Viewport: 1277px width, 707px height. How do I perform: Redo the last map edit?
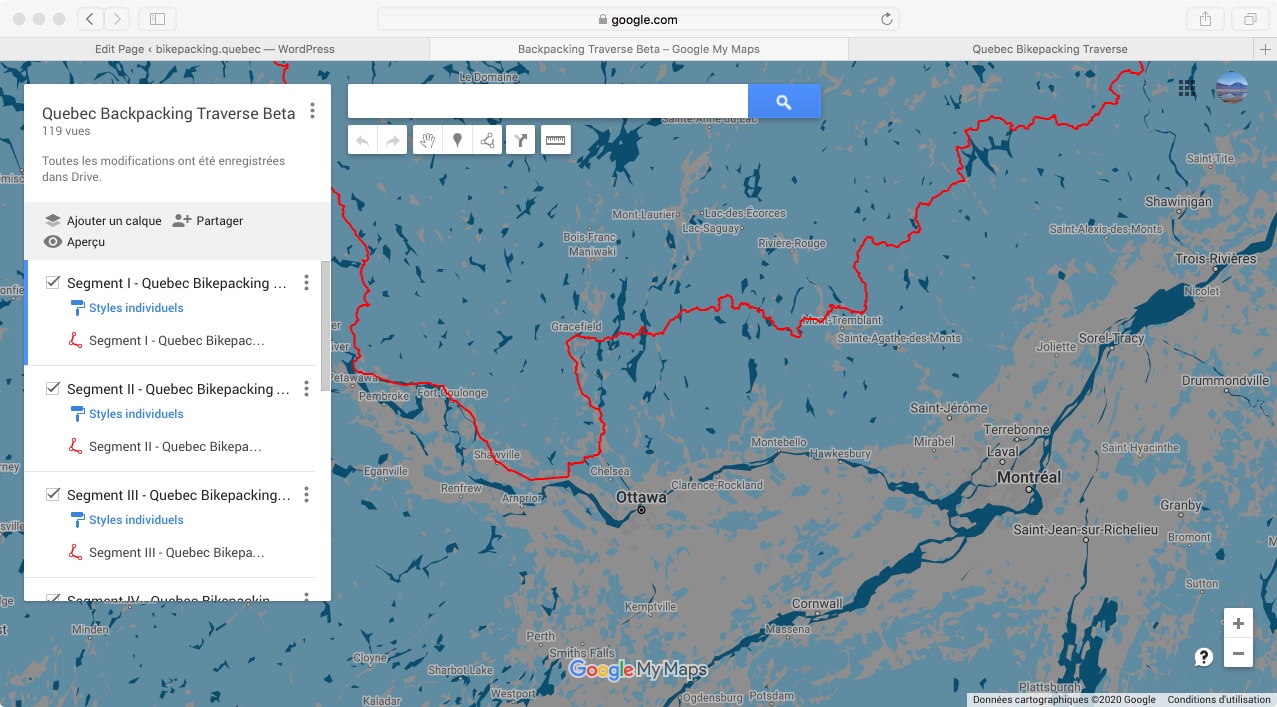pyautogui.click(x=393, y=141)
